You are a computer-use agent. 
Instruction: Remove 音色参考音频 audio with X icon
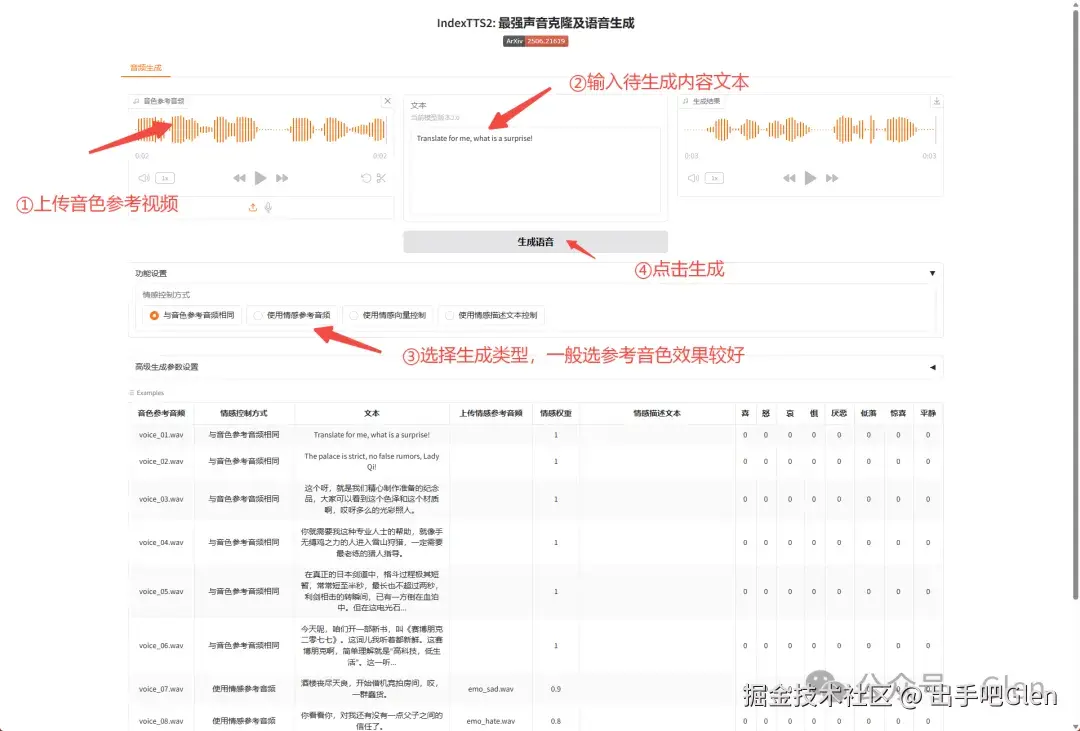click(387, 101)
